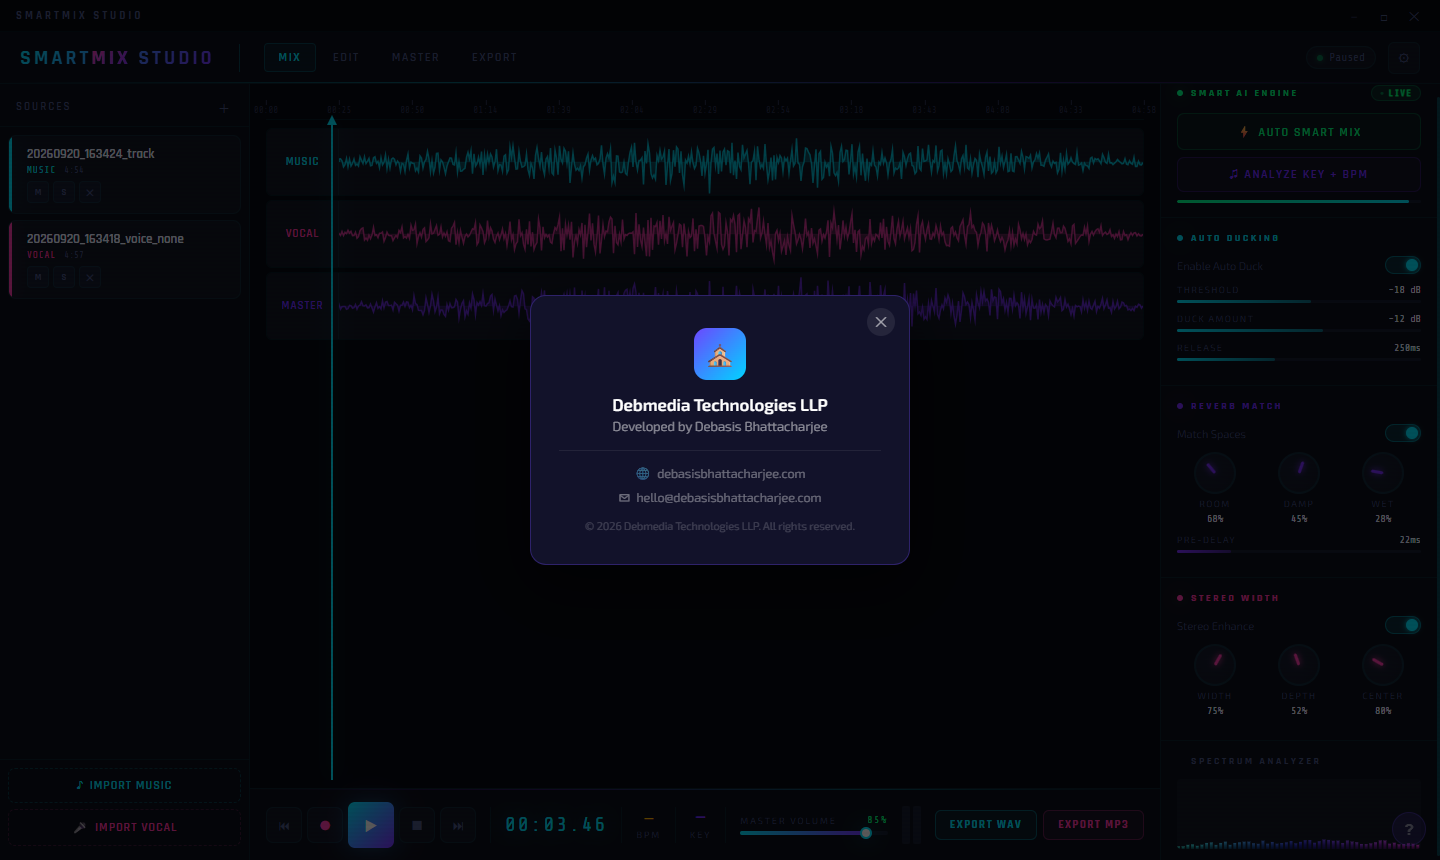Viewport: 1440px width, 860px height.
Task: Export the mix as MP3
Action: (1093, 824)
